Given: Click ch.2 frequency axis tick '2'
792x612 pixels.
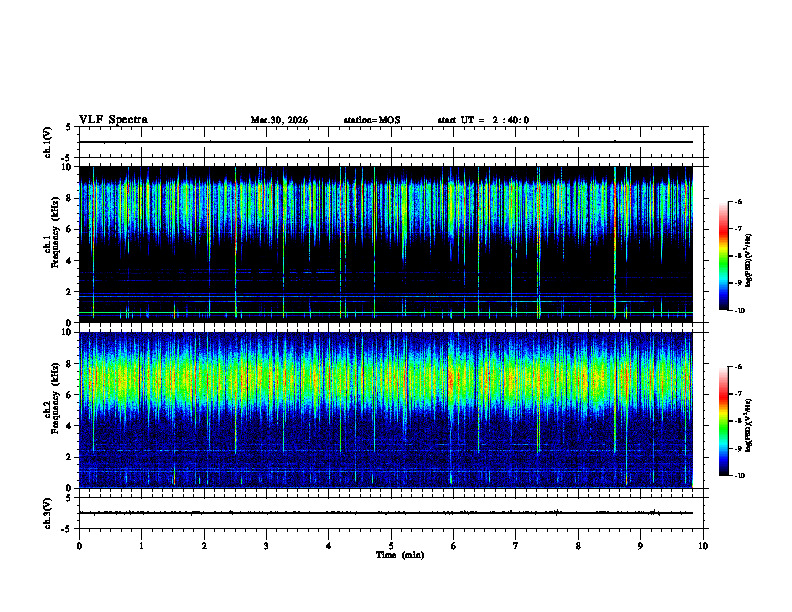Looking at the screenshot, I should pyautogui.click(x=69, y=457).
